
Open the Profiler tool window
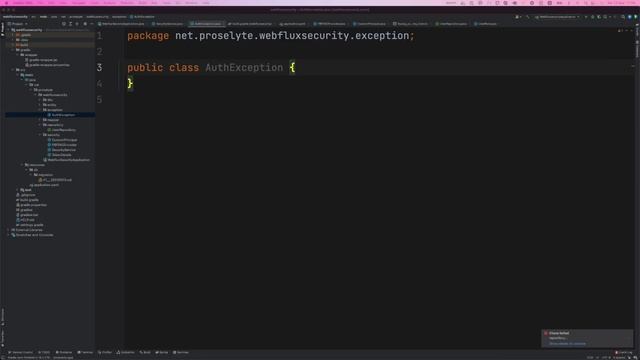click(105, 352)
